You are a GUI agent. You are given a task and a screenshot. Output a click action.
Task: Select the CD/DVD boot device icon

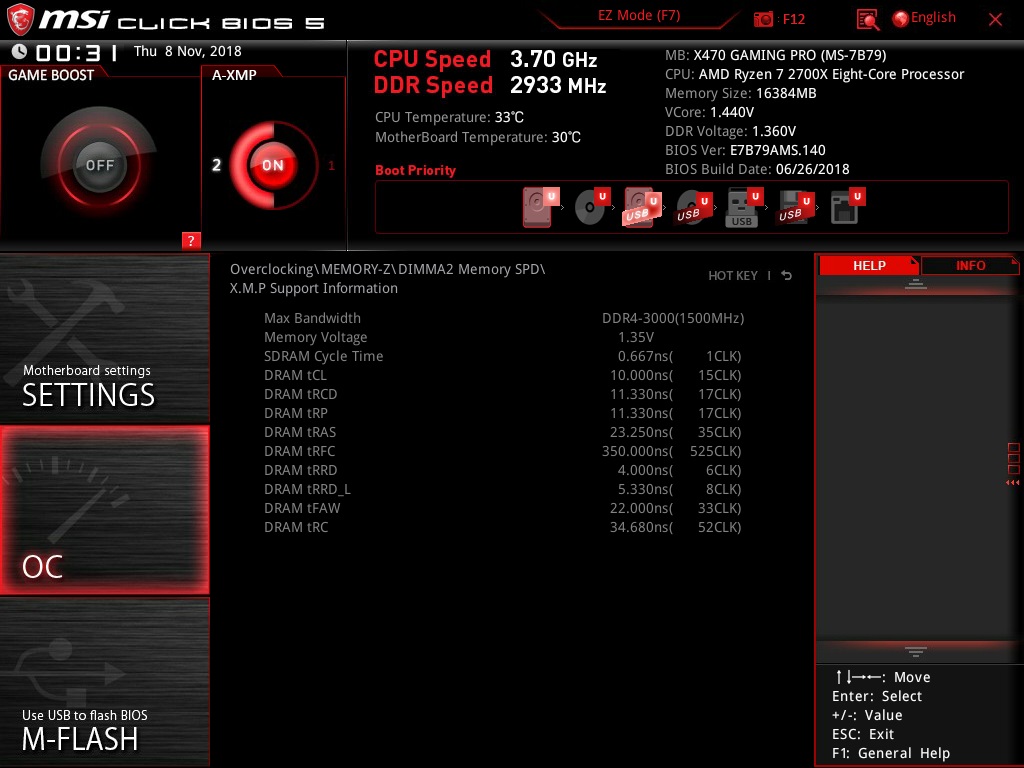(592, 207)
